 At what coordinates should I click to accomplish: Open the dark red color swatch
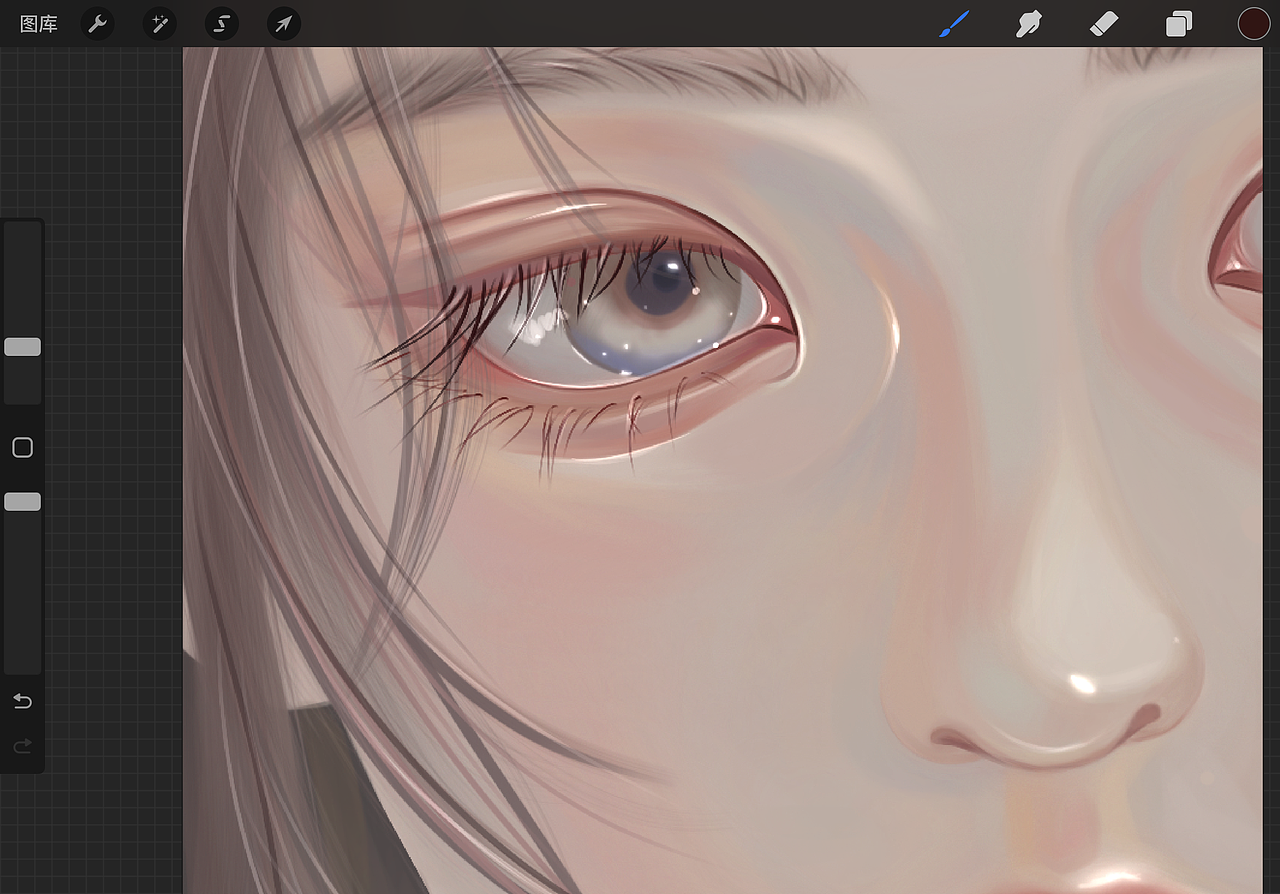tap(1254, 23)
